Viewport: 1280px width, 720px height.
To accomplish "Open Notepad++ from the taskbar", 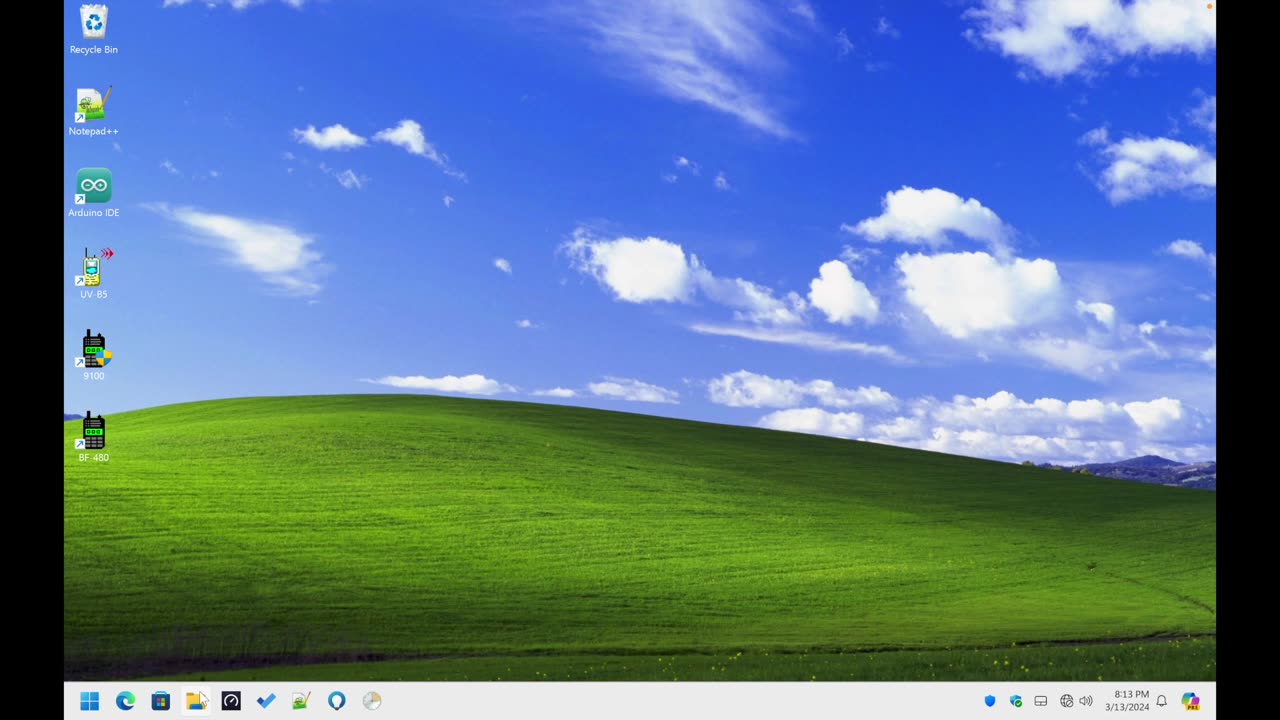I will [x=301, y=701].
